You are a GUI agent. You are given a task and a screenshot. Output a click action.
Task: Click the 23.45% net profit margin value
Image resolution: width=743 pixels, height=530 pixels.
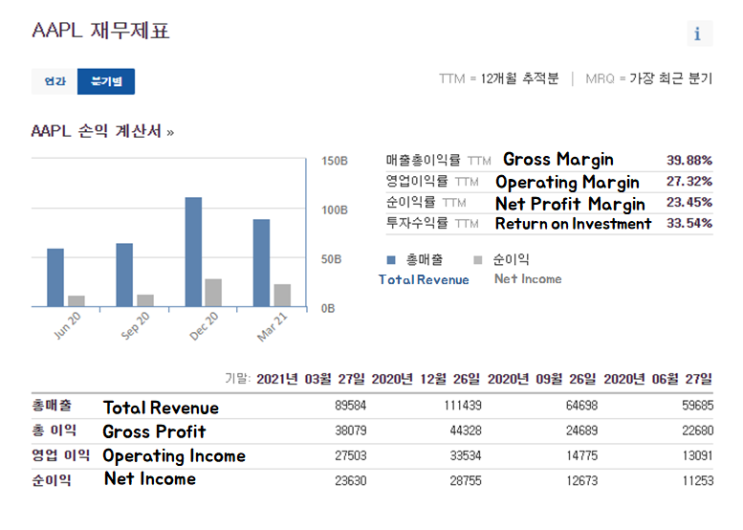point(689,202)
